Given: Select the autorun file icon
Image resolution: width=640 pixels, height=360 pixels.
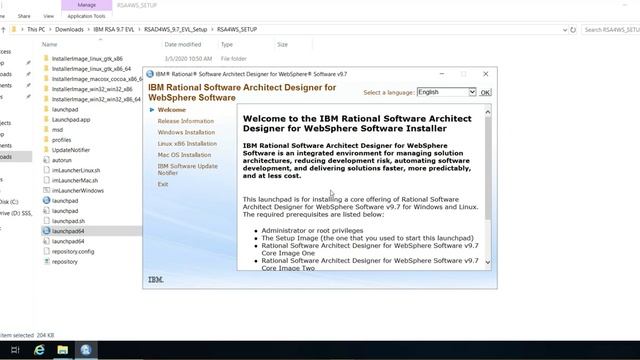Looking at the screenshot, I should point(46,160).
